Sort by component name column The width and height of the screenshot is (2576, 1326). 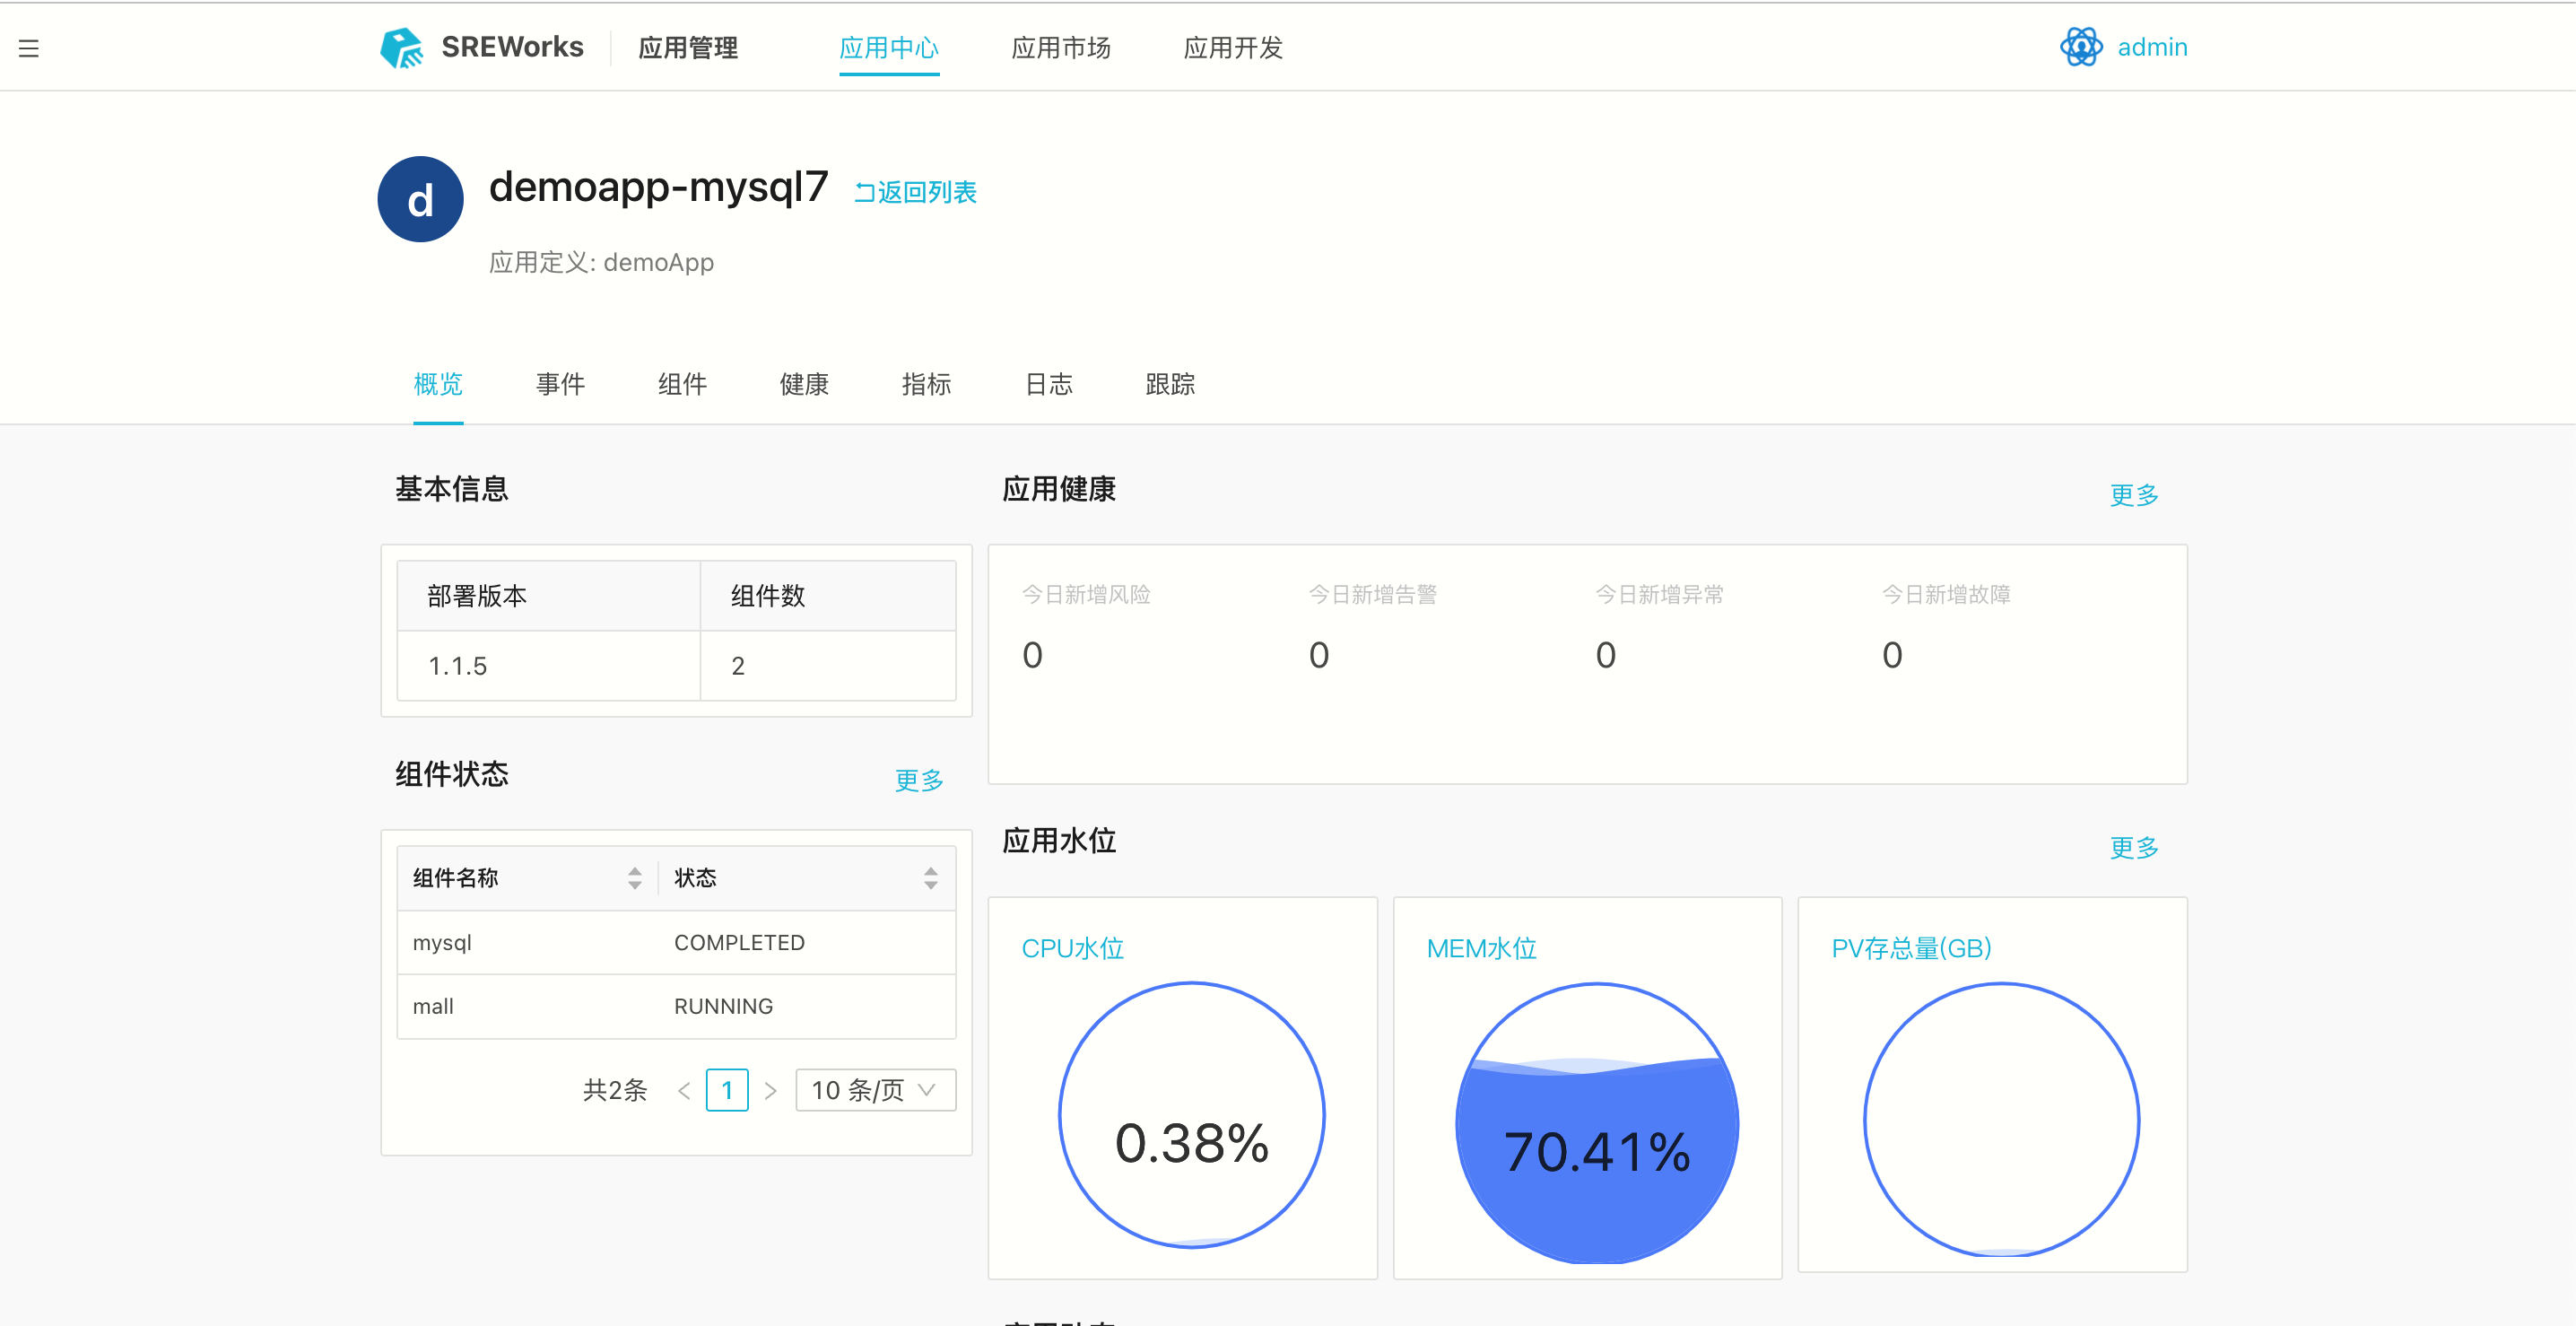(x=634, y=878)
